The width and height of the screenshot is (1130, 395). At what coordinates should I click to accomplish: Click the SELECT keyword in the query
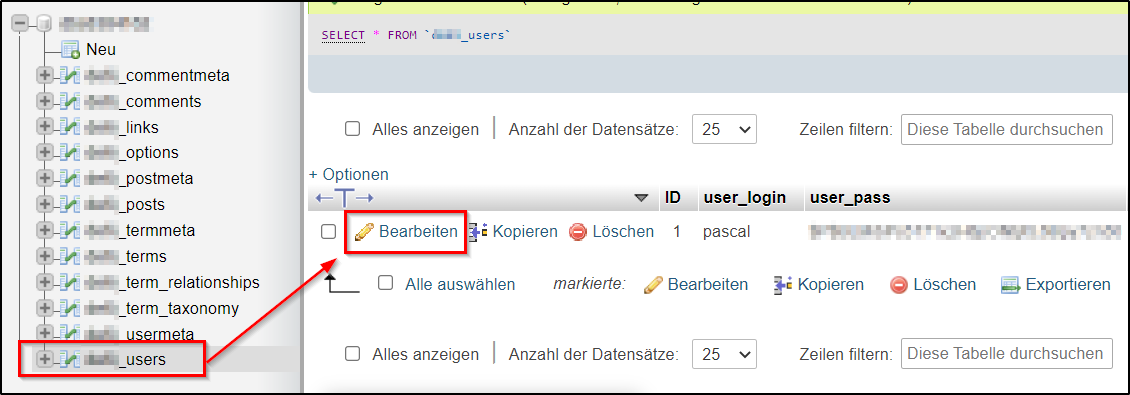(x=343, y=35)
